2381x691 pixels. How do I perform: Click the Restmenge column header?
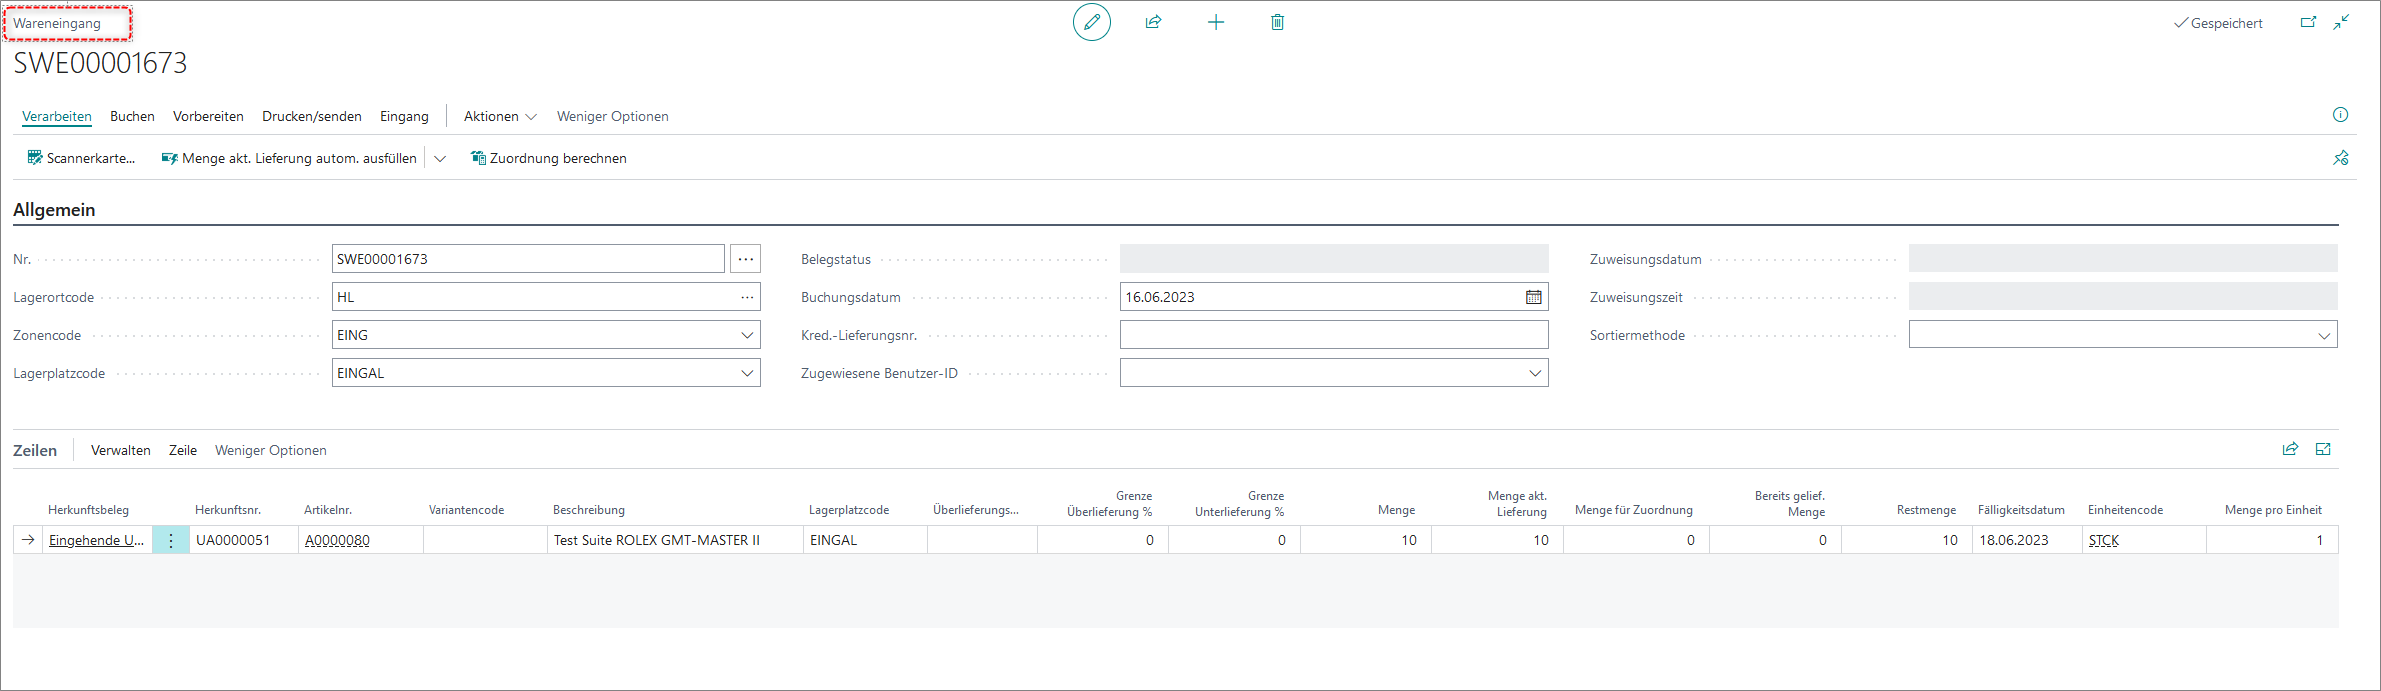(x=1926, y=510)
